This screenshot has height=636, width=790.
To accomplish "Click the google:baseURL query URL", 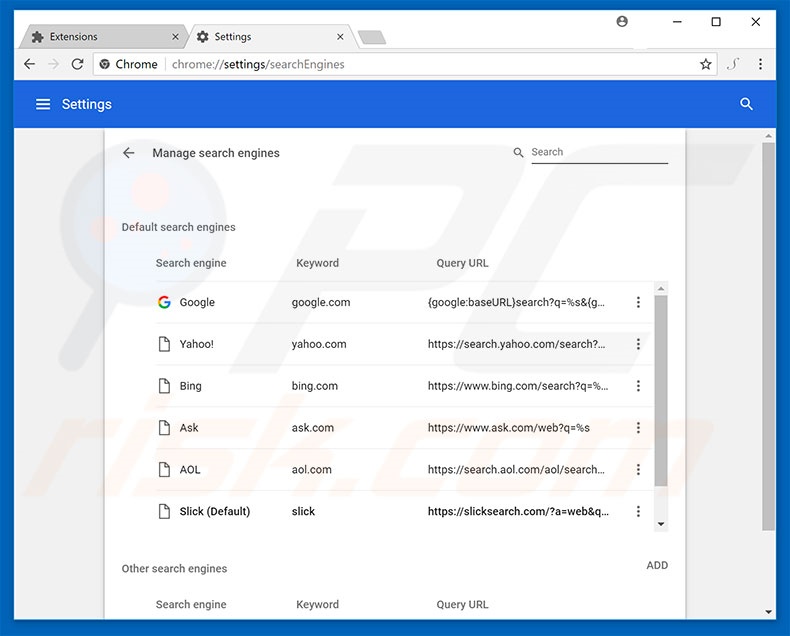I will [516, 302].
